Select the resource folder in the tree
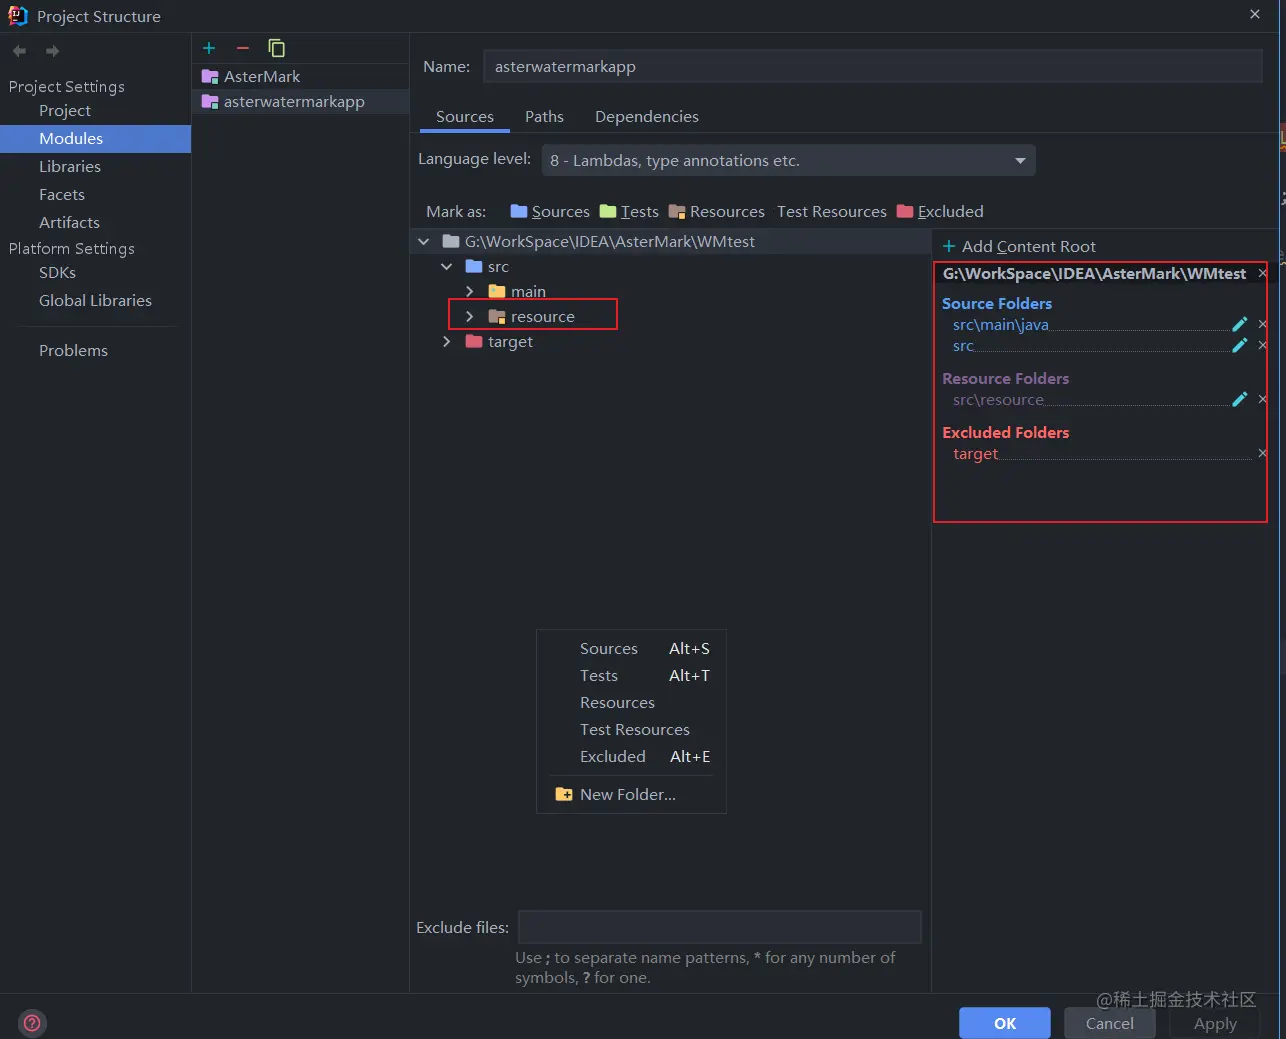 pos(542,316)
